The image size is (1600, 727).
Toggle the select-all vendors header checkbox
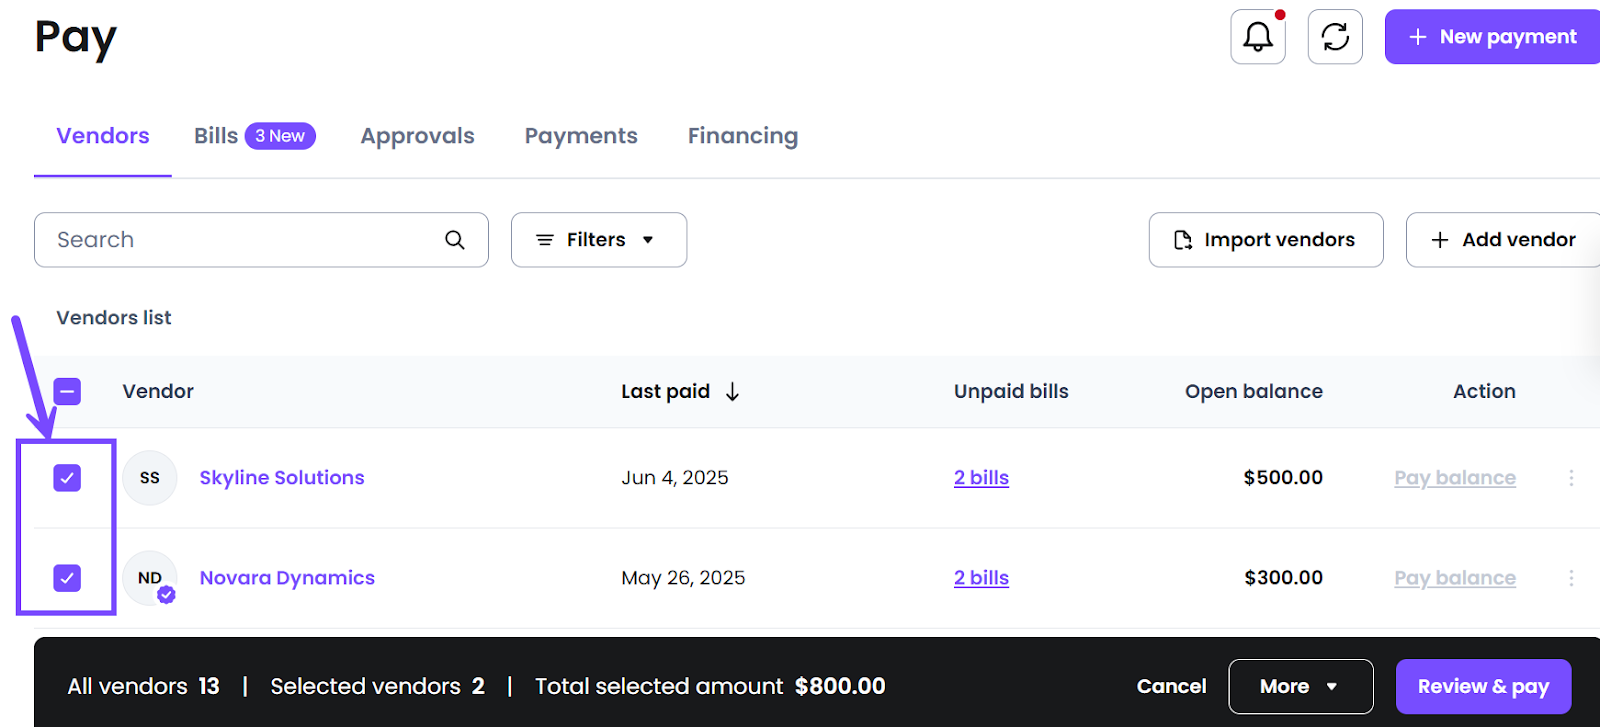67,392
